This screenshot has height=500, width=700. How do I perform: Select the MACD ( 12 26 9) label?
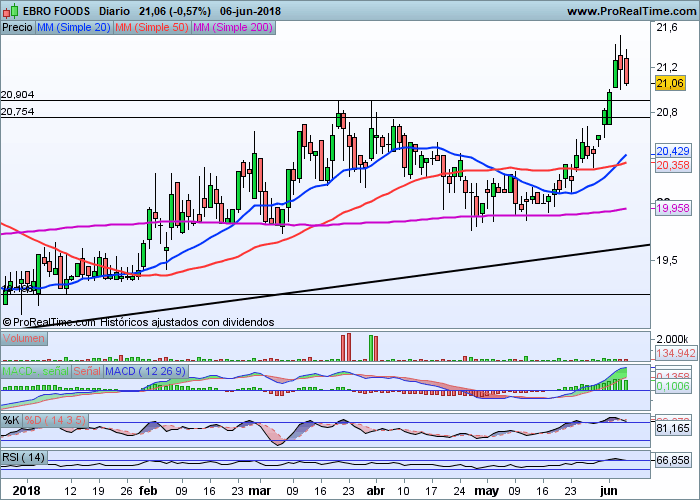click(x=146, y=371)
